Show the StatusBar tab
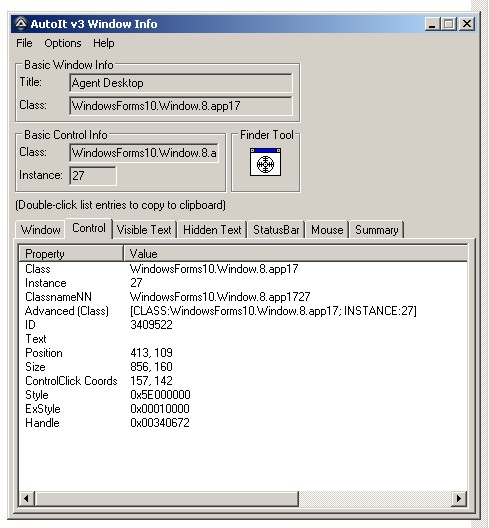This screenshot has height=528, width=490. pyautogui.click(x=276, y=230)
